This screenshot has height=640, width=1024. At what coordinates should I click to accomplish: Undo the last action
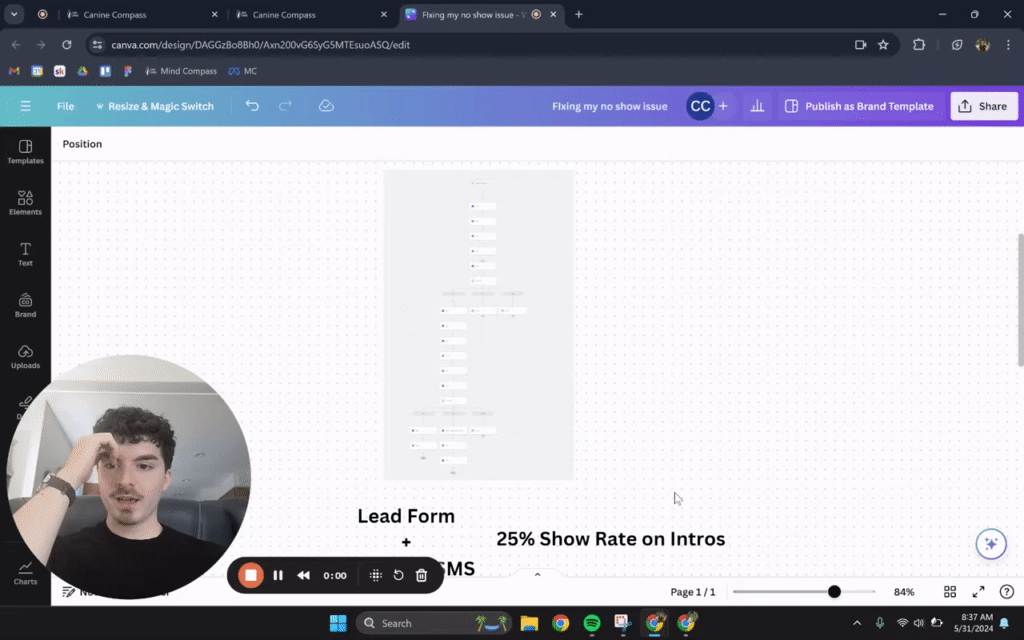[252, 105]
